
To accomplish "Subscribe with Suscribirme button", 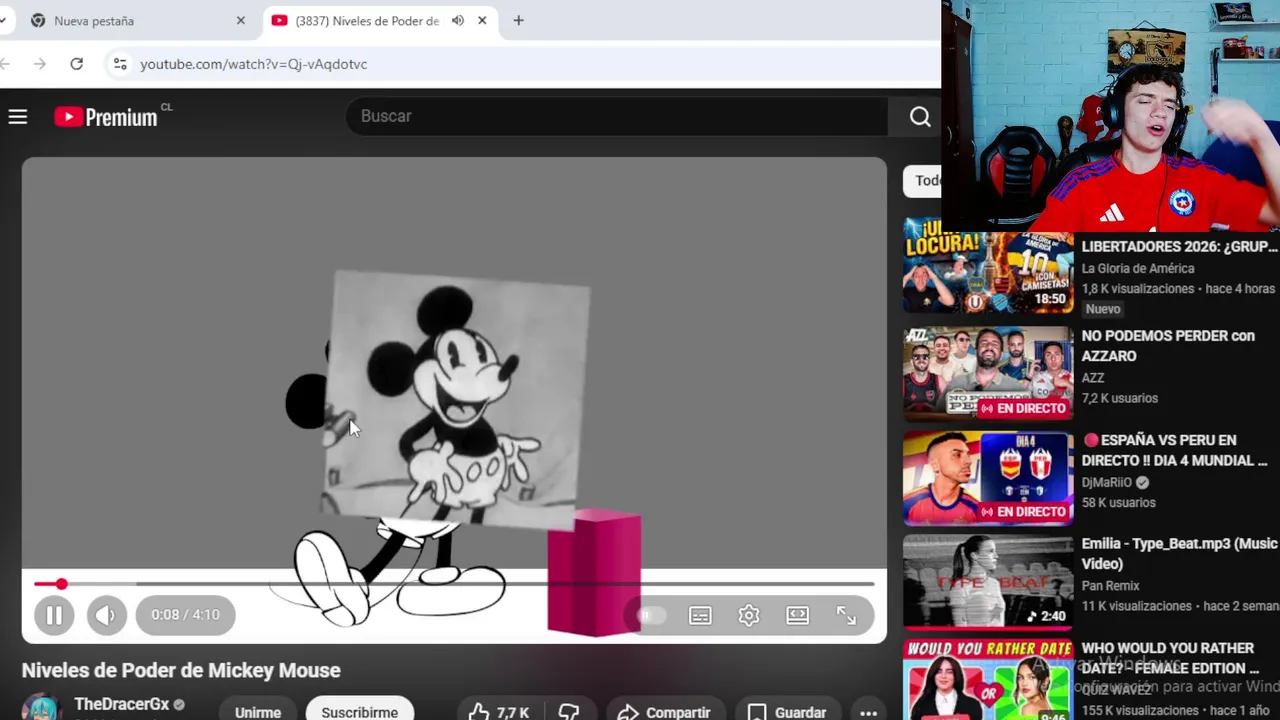I will 360,712.
